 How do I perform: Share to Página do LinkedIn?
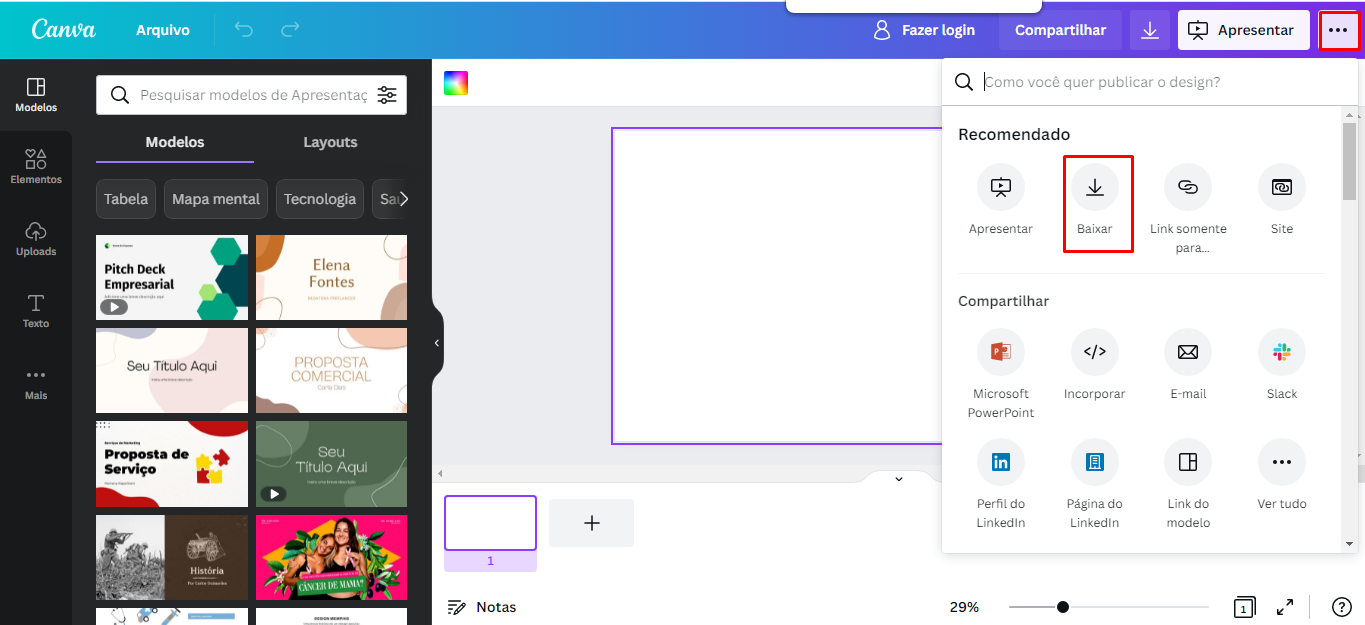[1095, 484]
